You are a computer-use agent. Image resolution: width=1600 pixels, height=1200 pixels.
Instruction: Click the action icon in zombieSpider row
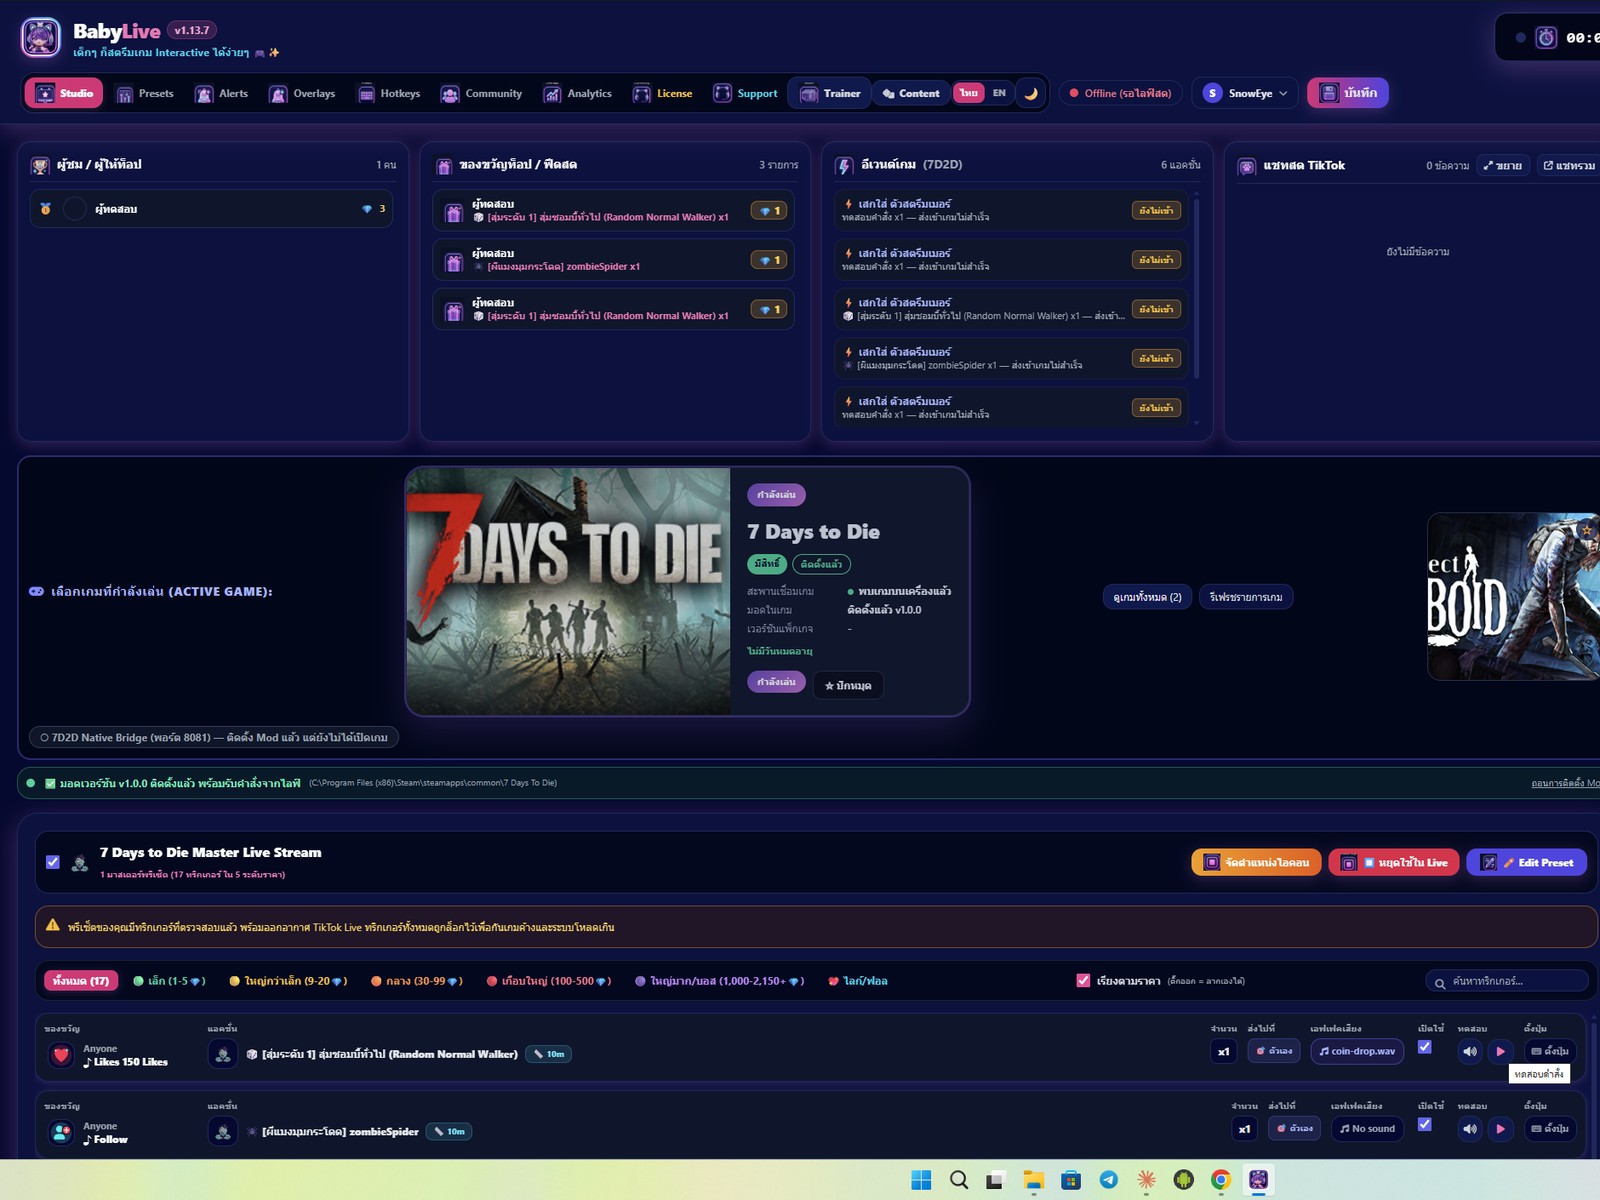coord(223,1131)
